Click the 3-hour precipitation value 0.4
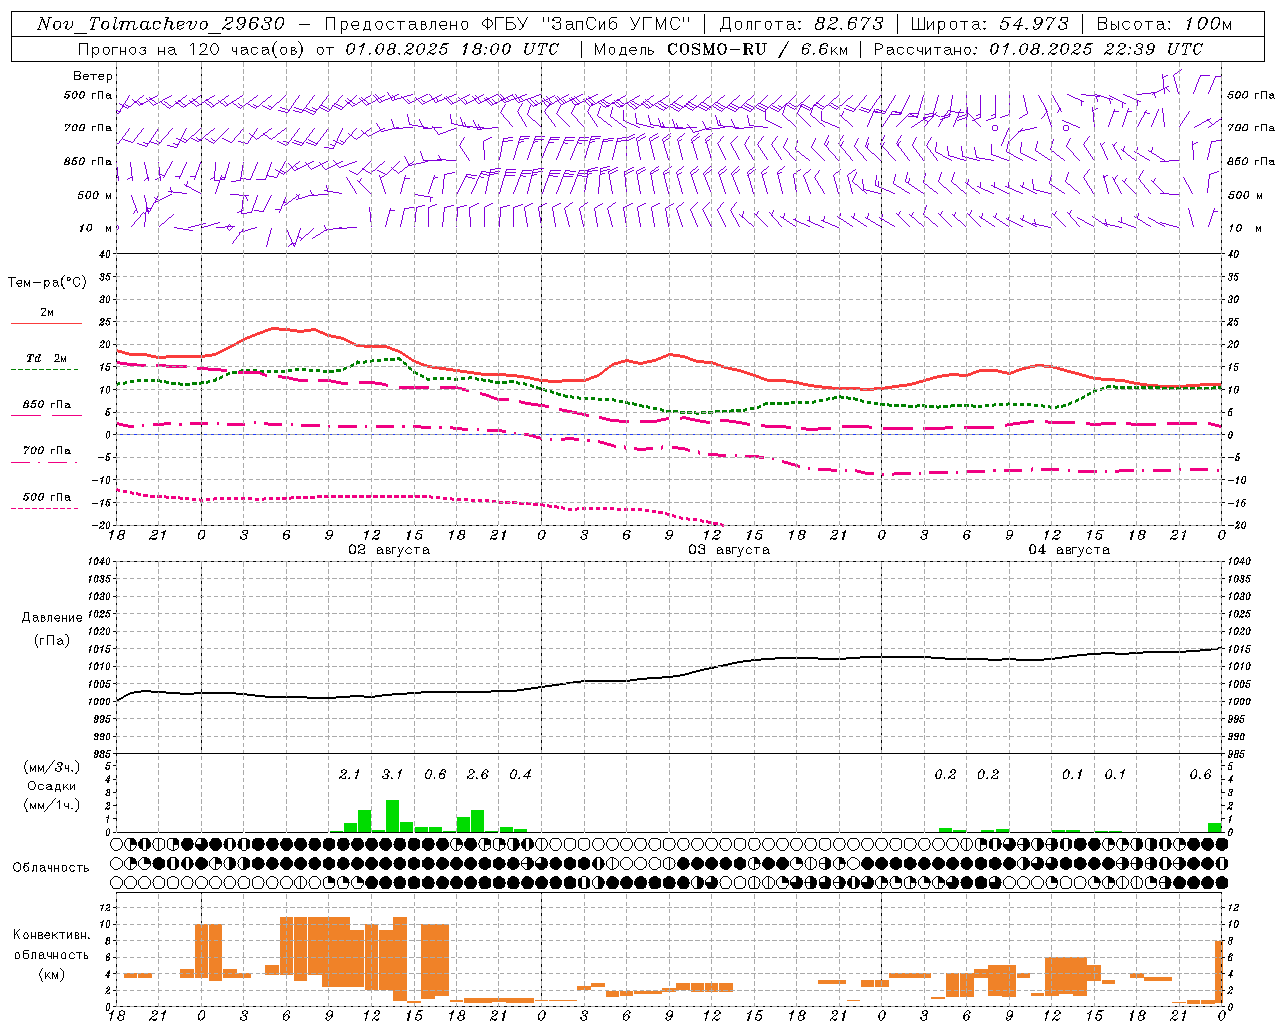Viewport: 1280px width, 1024px height. pyautogui.click(x=520, y=775)
